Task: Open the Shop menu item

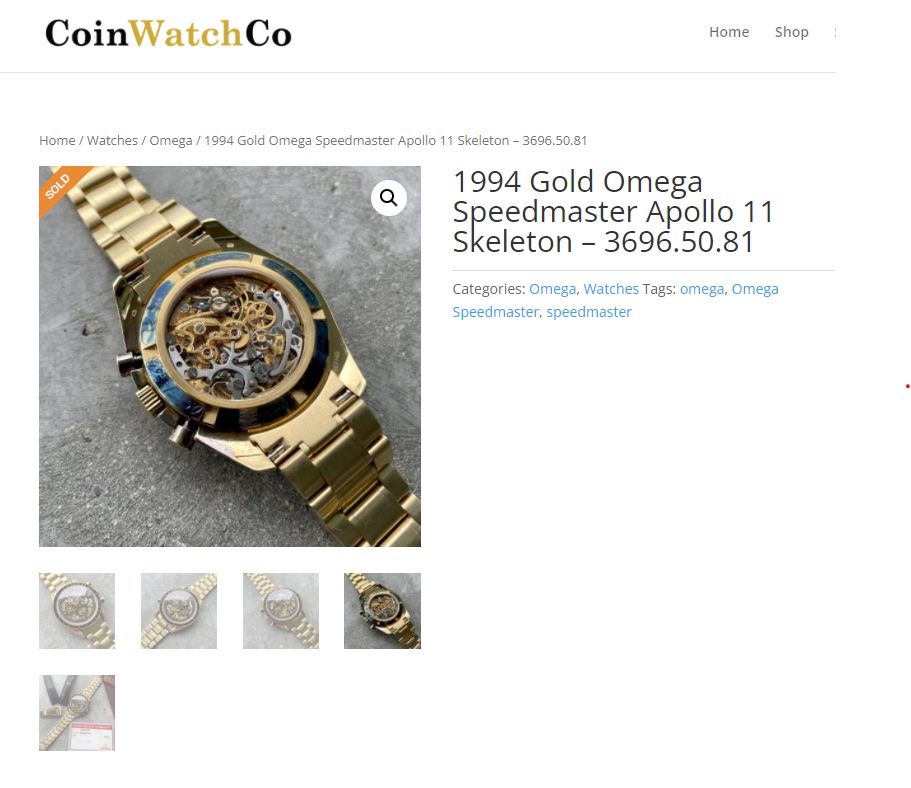Action: (x=791, y=32)
